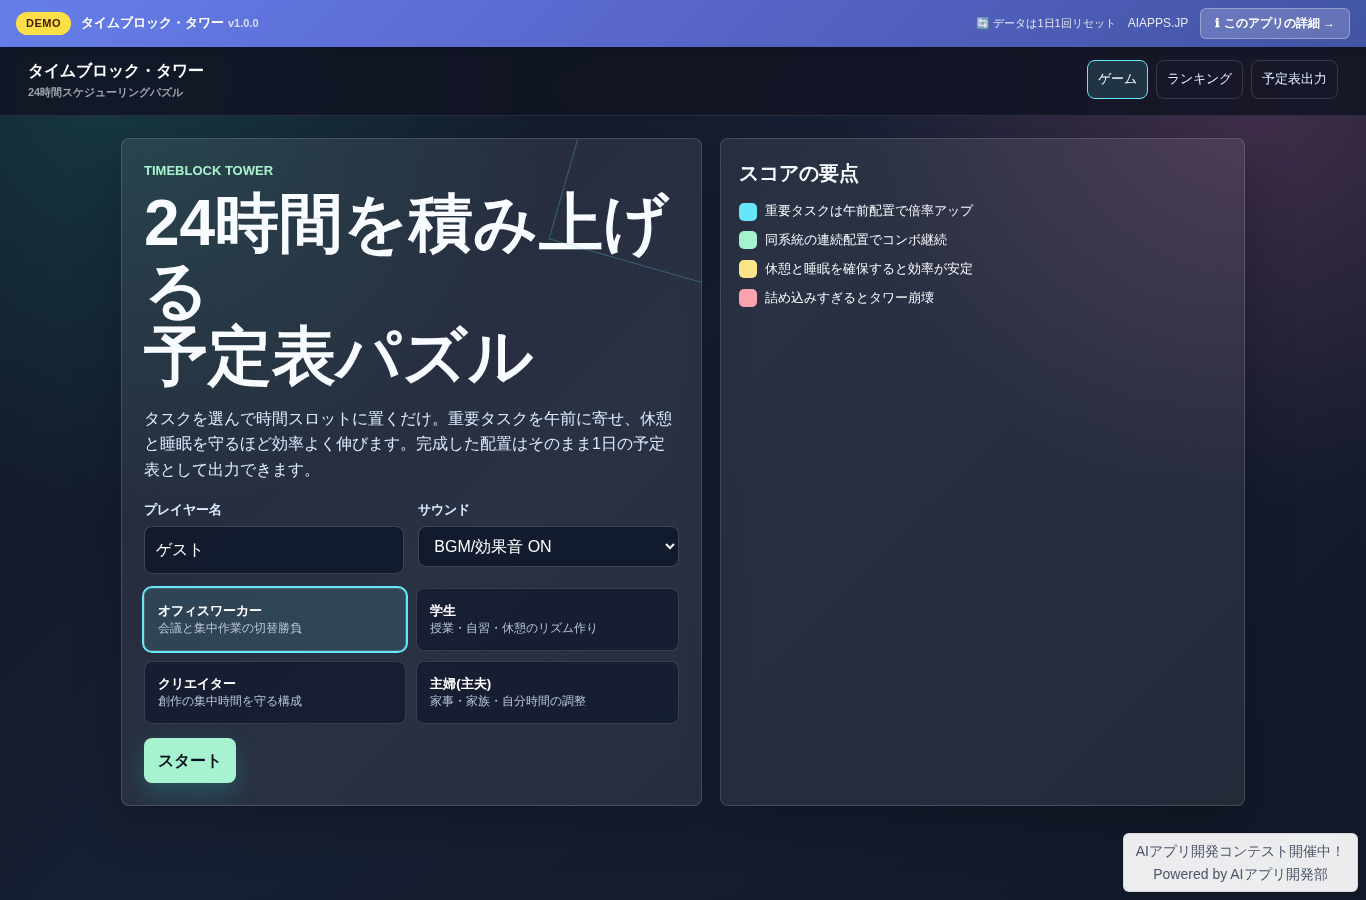Click the yellow DEMO badge
The image size is (1366, 900).
(x=43, y=23)
